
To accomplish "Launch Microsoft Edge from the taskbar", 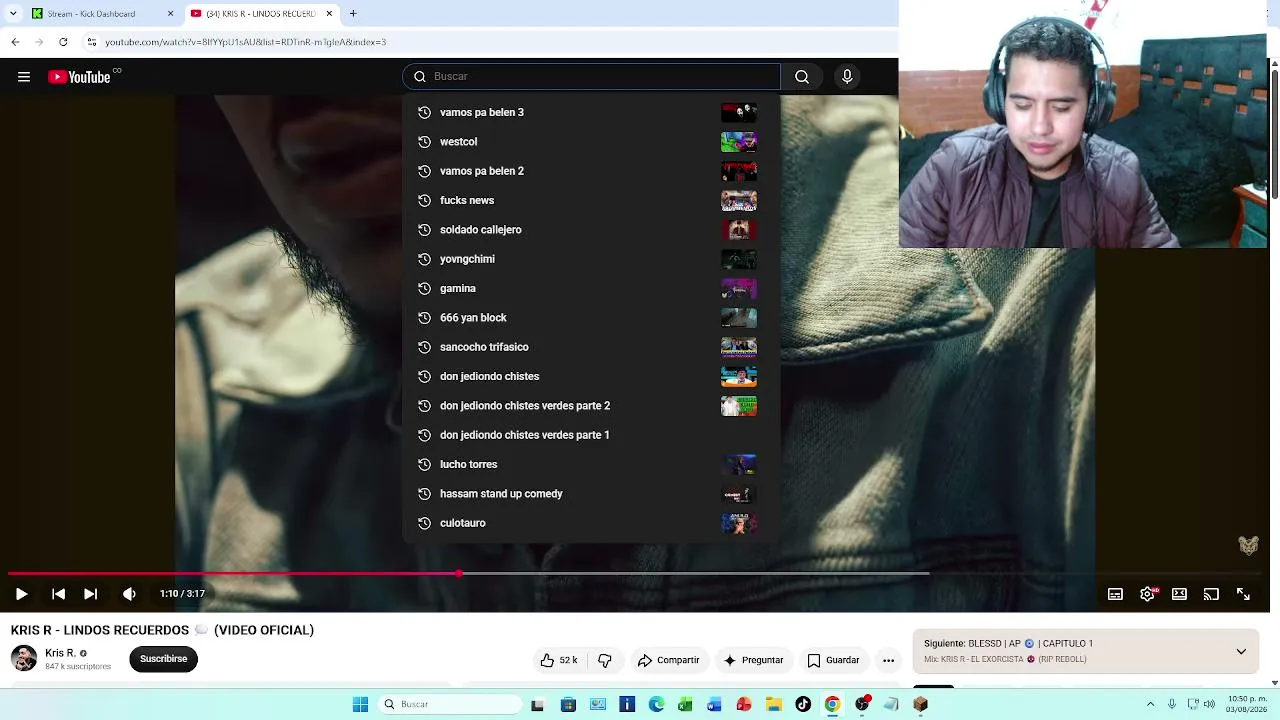I will coord(656,705).
